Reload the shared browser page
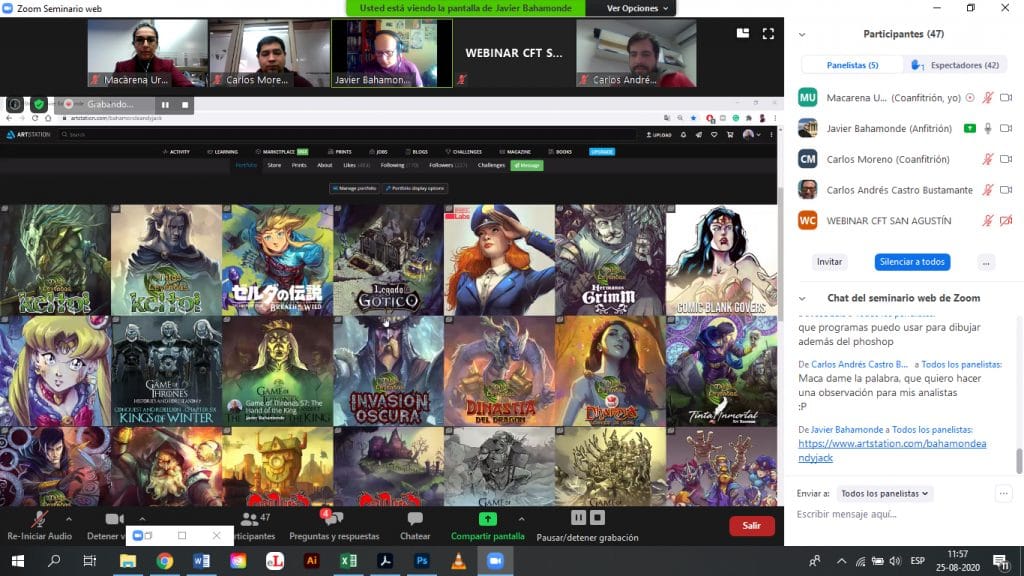This screenshot has width=1024, height=576. click(35, 118)
